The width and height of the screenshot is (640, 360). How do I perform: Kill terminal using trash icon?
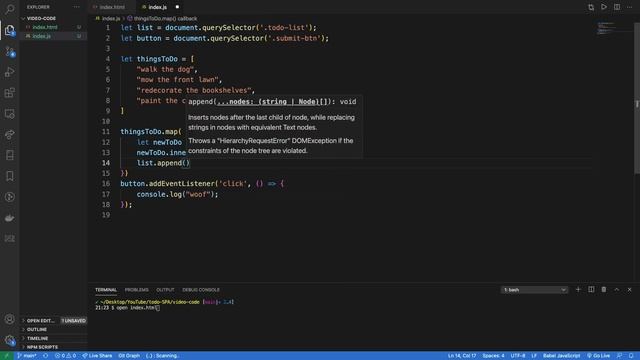coord(604,289)
